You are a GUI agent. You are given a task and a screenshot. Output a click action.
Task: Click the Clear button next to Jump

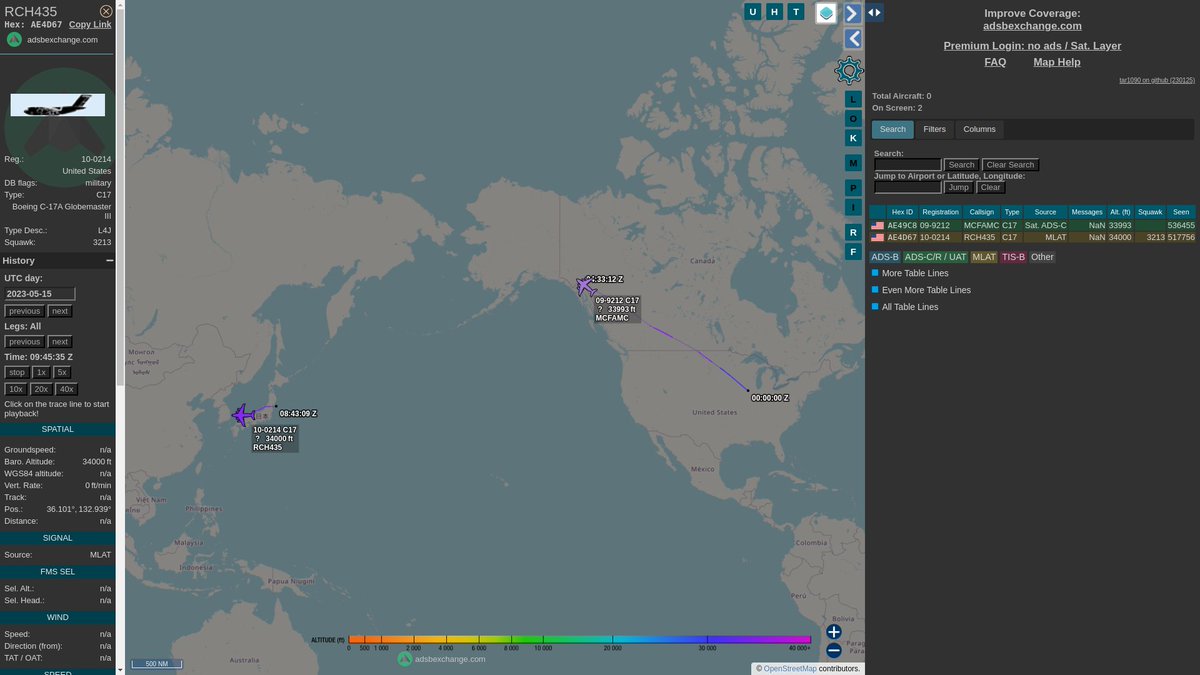(x=990, y=187)
